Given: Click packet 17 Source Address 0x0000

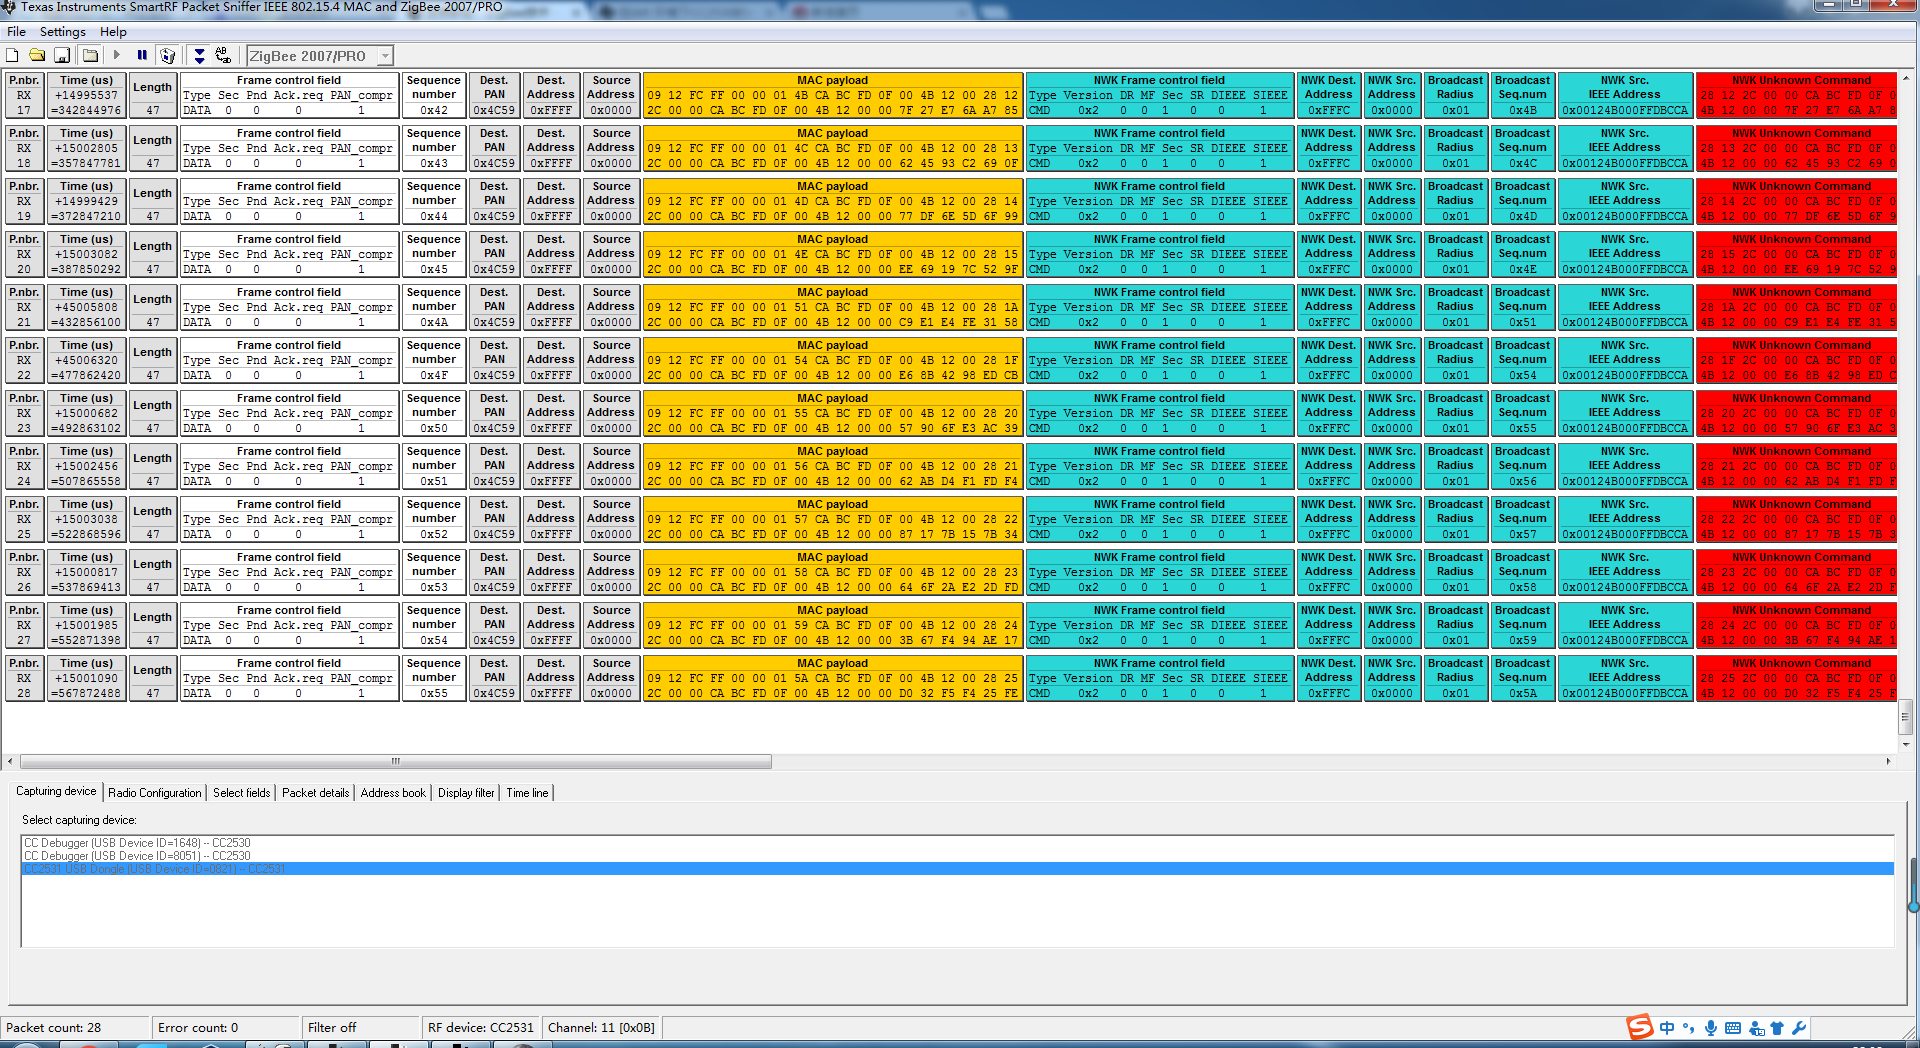Looking at the screenshot, I should [611, 95].
